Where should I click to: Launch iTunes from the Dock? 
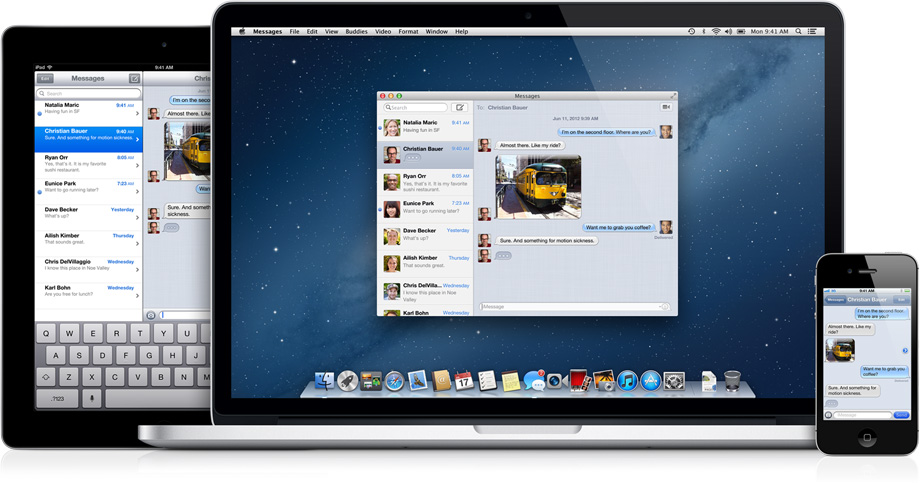pyautogui.click(x=627, y=381)
